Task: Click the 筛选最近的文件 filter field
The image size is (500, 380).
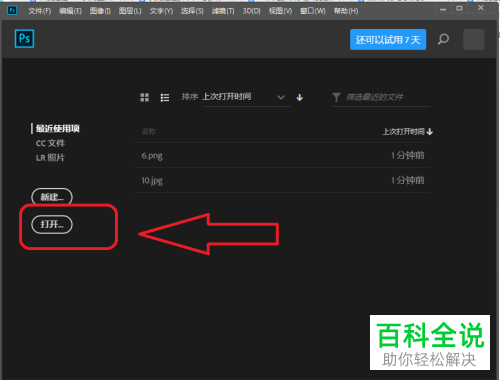Action: (x=381, y=97)
